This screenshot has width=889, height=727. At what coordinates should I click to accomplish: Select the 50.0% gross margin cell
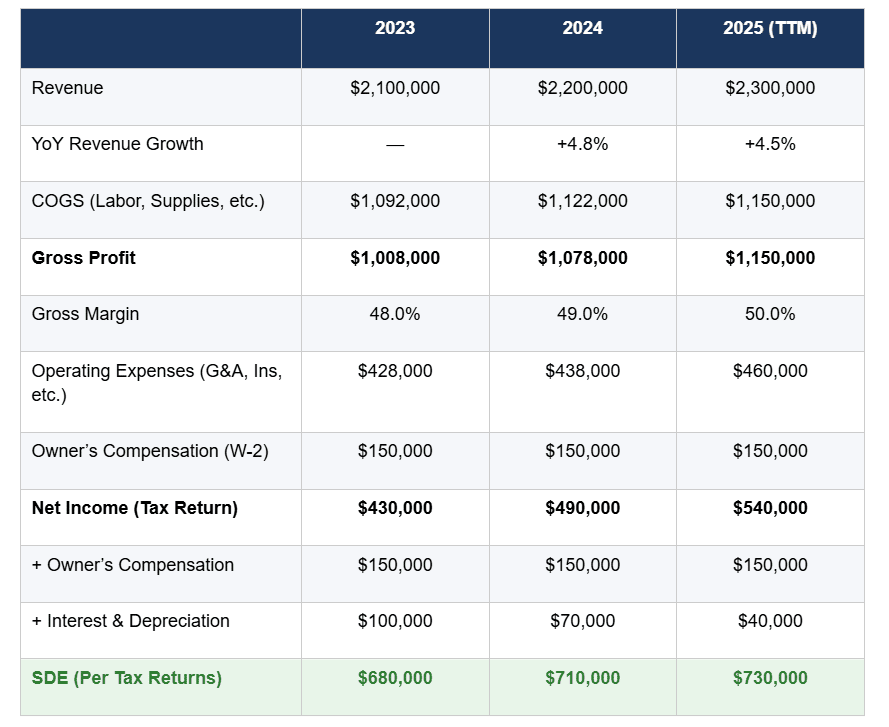click(x=770, y=314)
